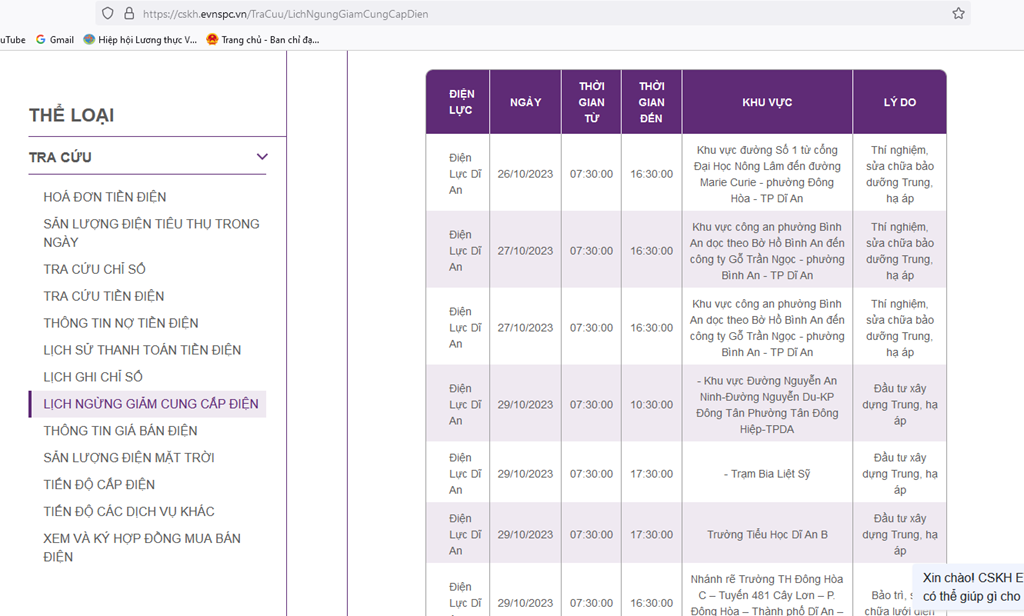This screenshot has width=1024, height=616.
Task: Open TIẾN ĐỘ CÁC DỊCH VỤ KHÁC
Action: point(129,511)
